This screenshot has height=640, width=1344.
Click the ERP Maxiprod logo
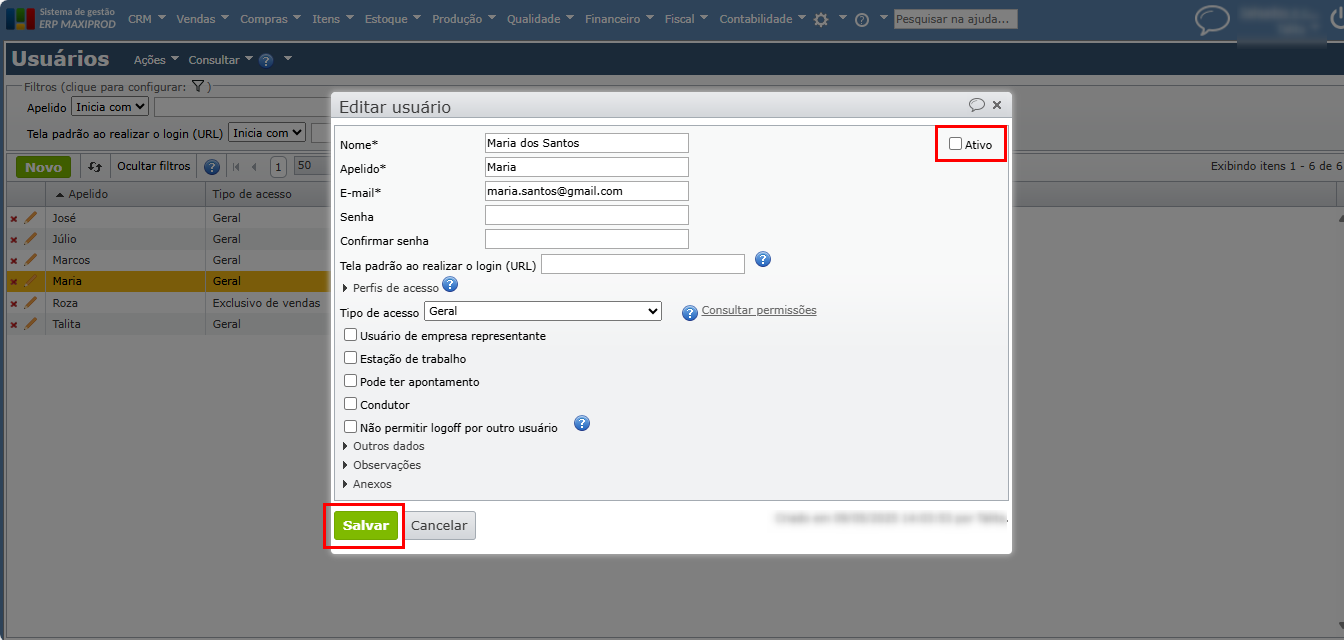[63, 18]
